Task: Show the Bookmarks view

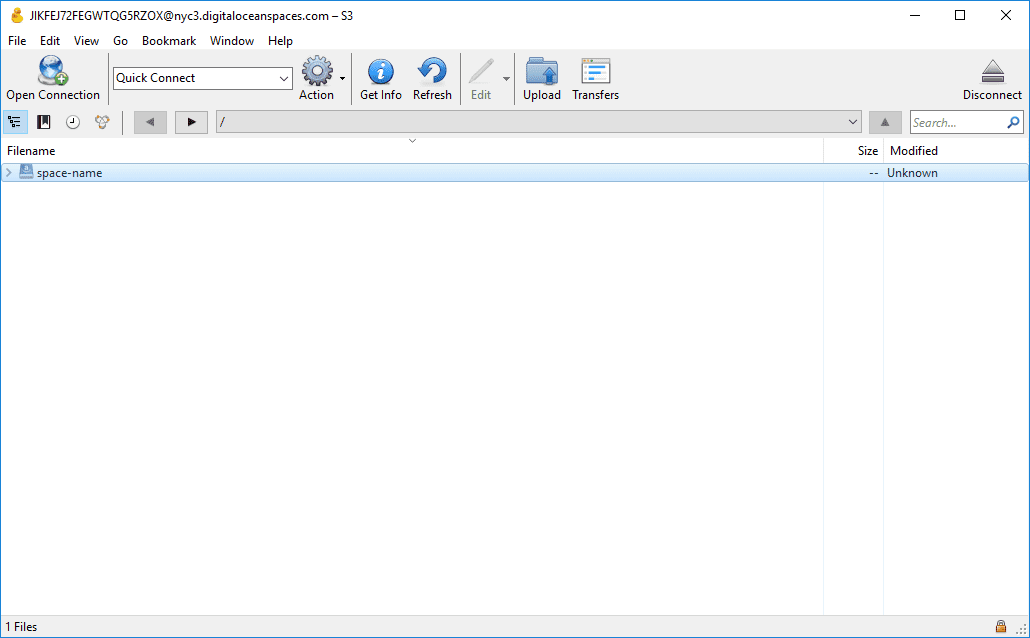Action: [x=44, y=122]
